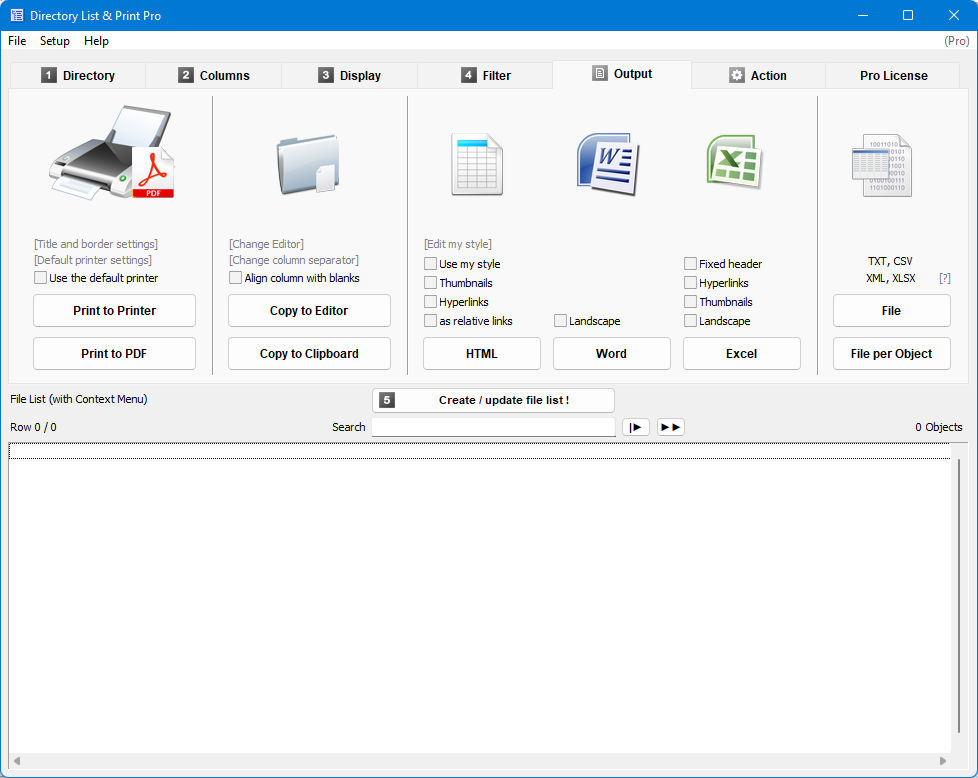Click the printer with PDF icon
The image size is (978, 778).
[x=113, y=153]
